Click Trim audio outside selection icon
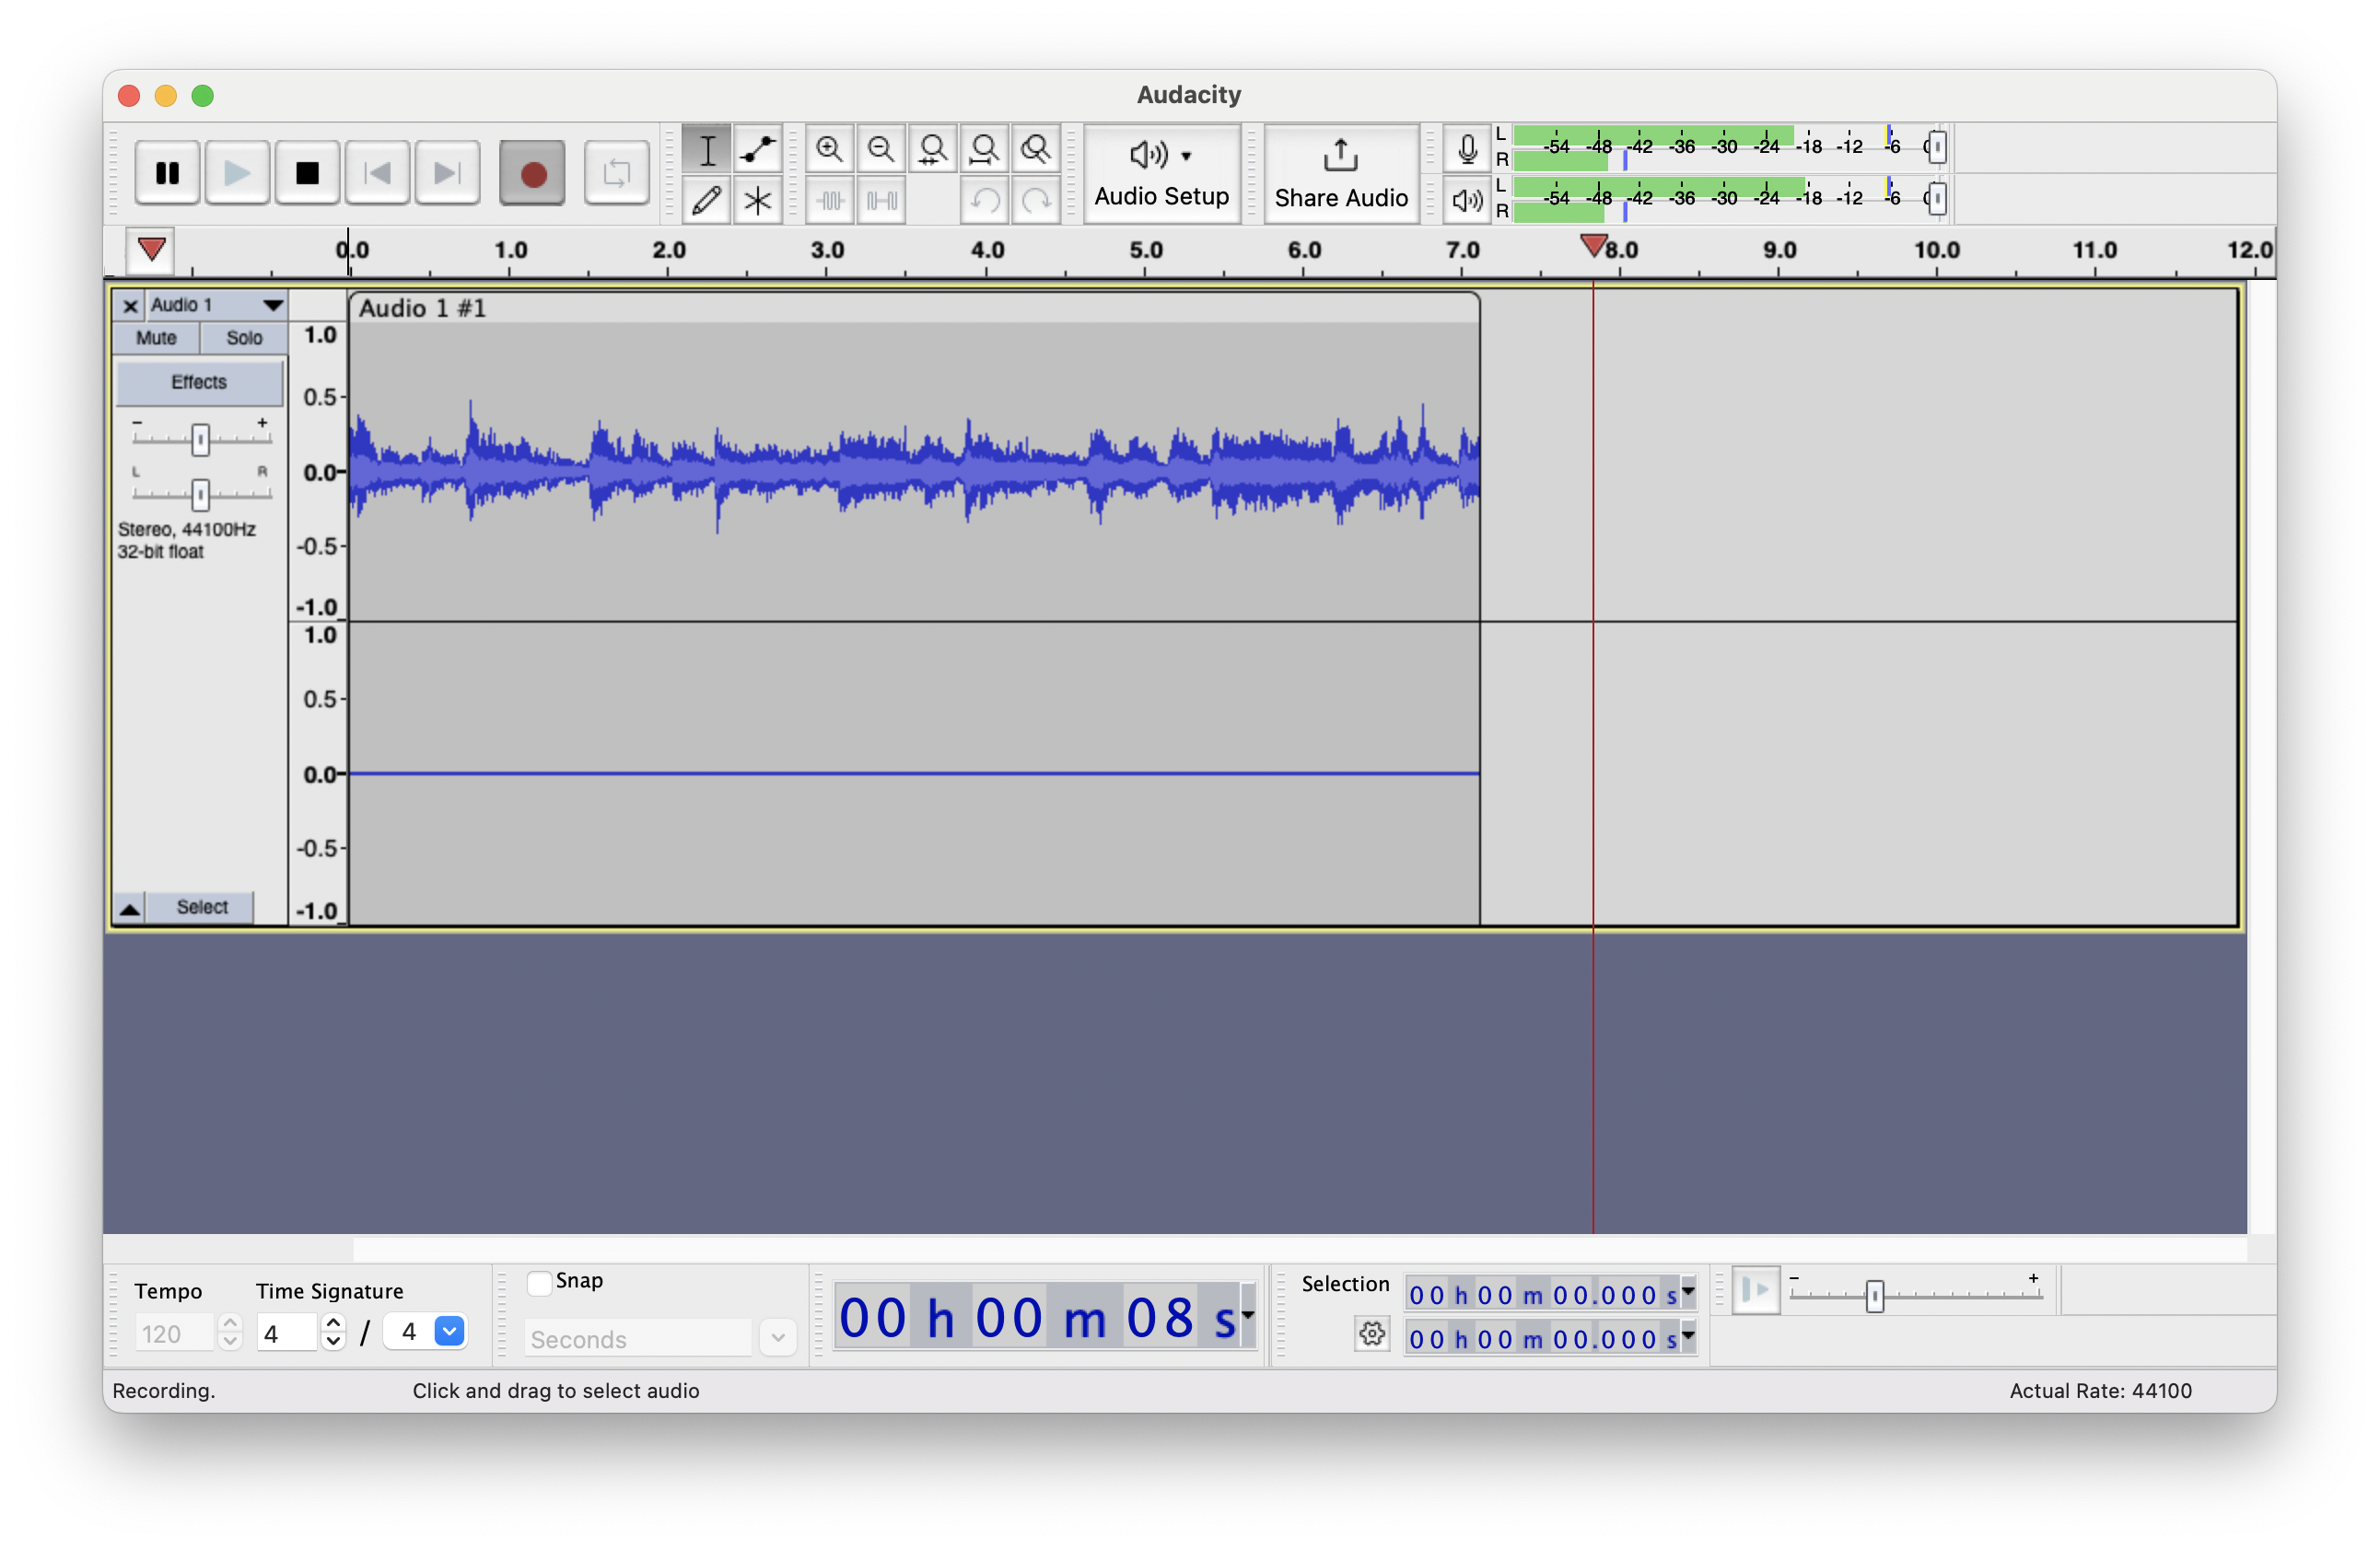The height and width of the screenshot is (1549, 2380). pos(829,200)
